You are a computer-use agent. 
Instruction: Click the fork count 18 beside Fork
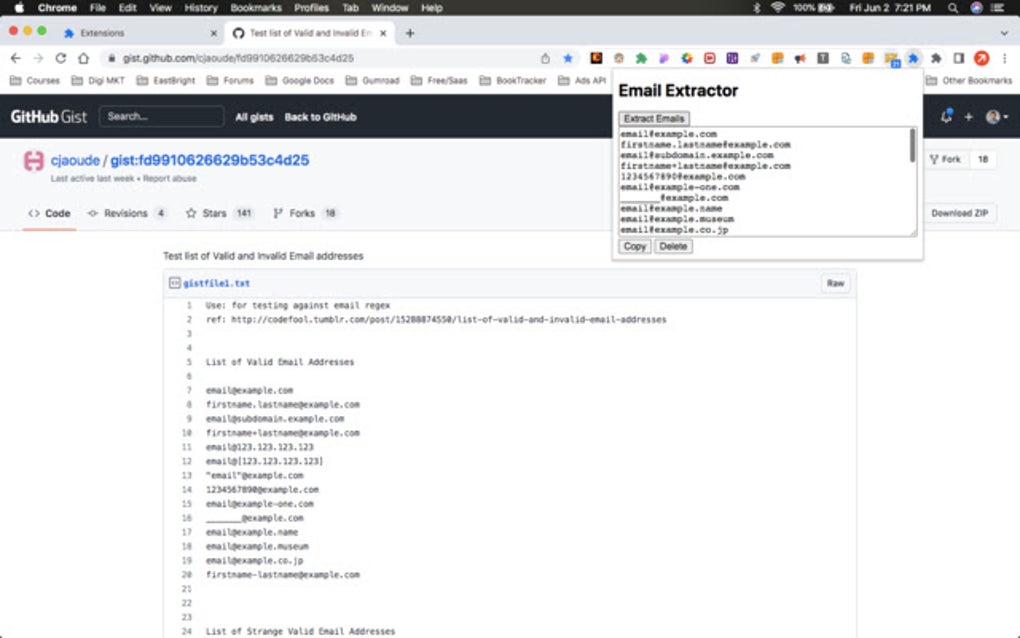click(x=982, y=159)
